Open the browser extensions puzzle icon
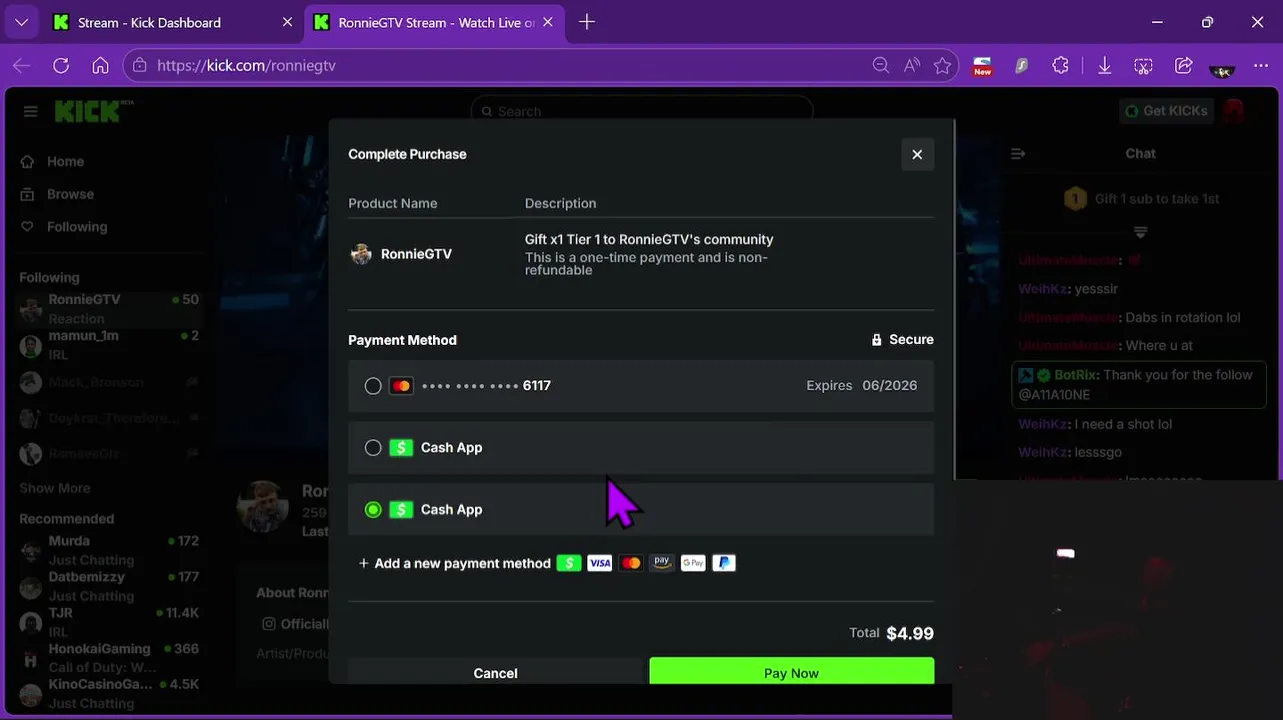The width and height of the screenshot is (1283, 720). coord(1061,65)
